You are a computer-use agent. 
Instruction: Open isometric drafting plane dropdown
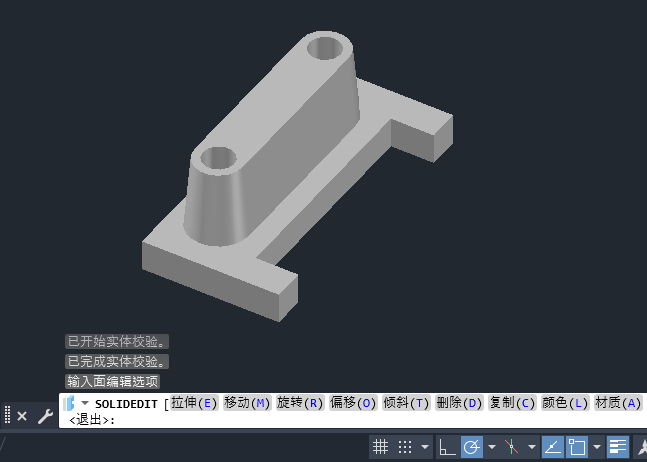[x=531, y=447]
